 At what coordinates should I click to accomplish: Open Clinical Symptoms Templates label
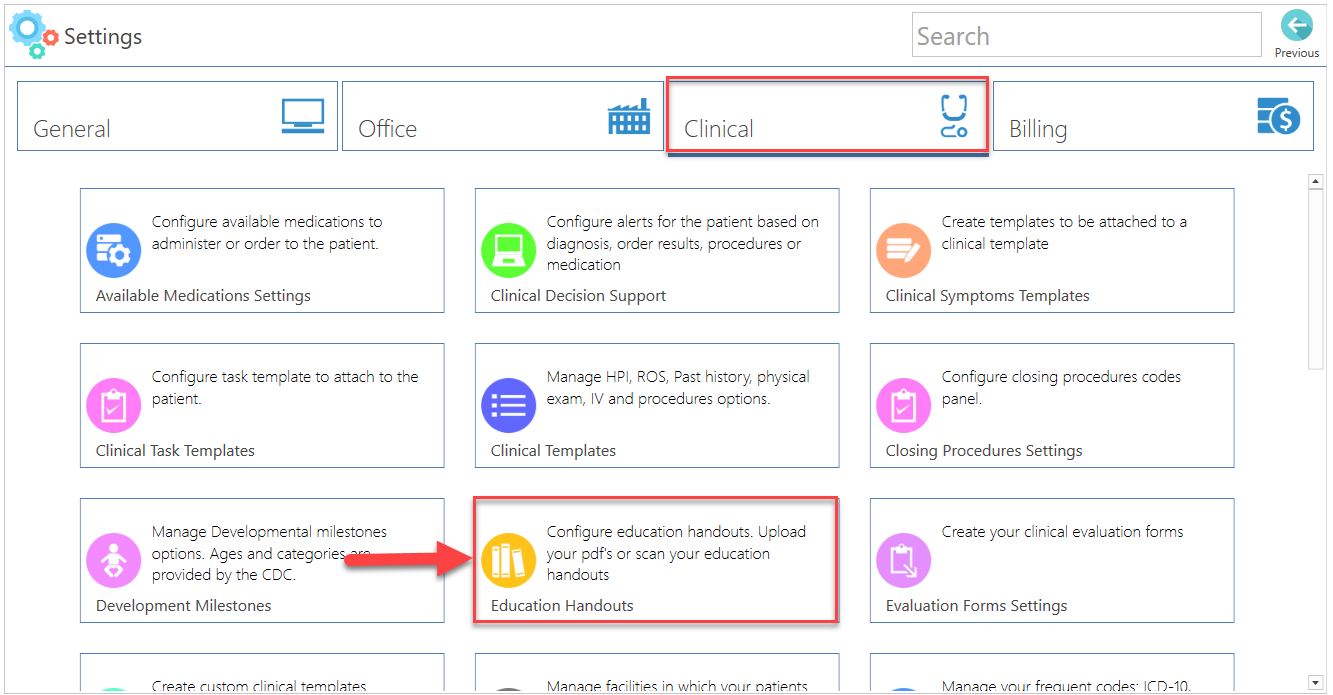click(x=987, y=296)
